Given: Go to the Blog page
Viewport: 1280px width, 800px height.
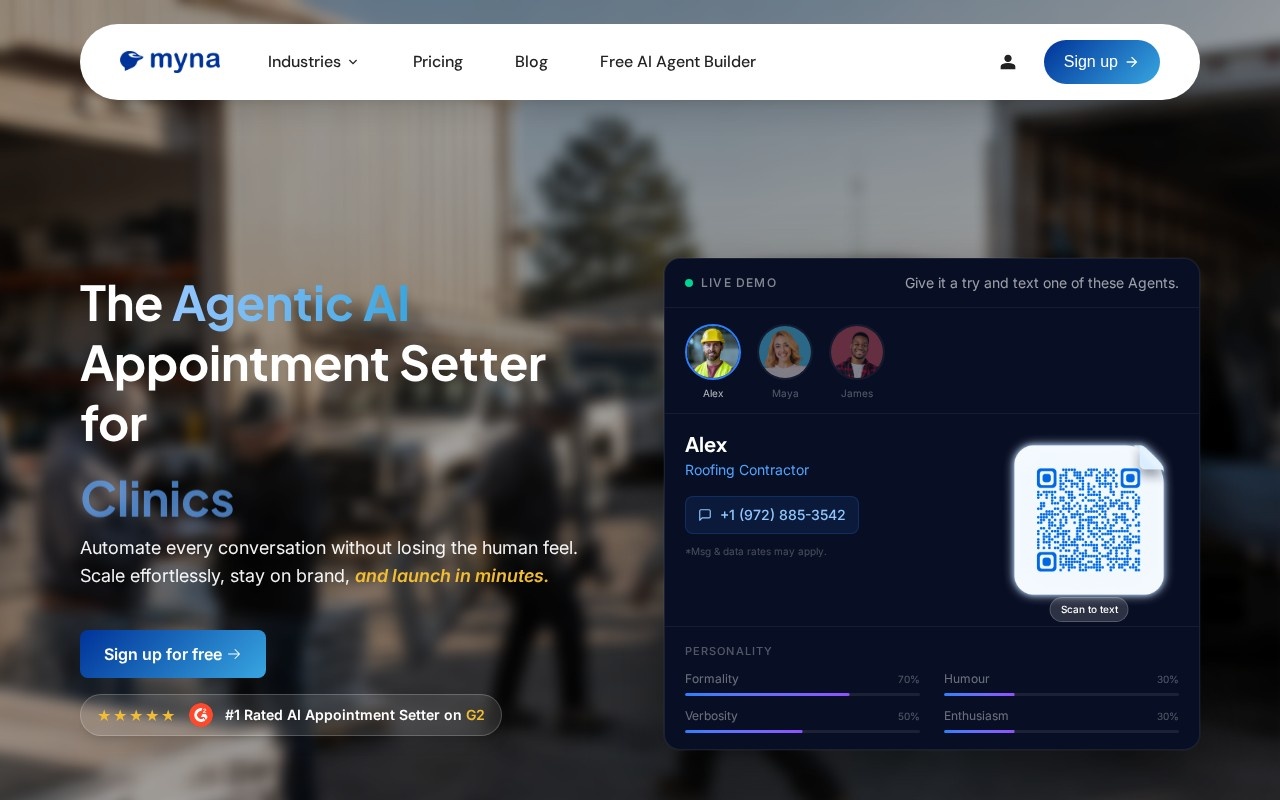Looking at the screenshot, I should 531,62.
